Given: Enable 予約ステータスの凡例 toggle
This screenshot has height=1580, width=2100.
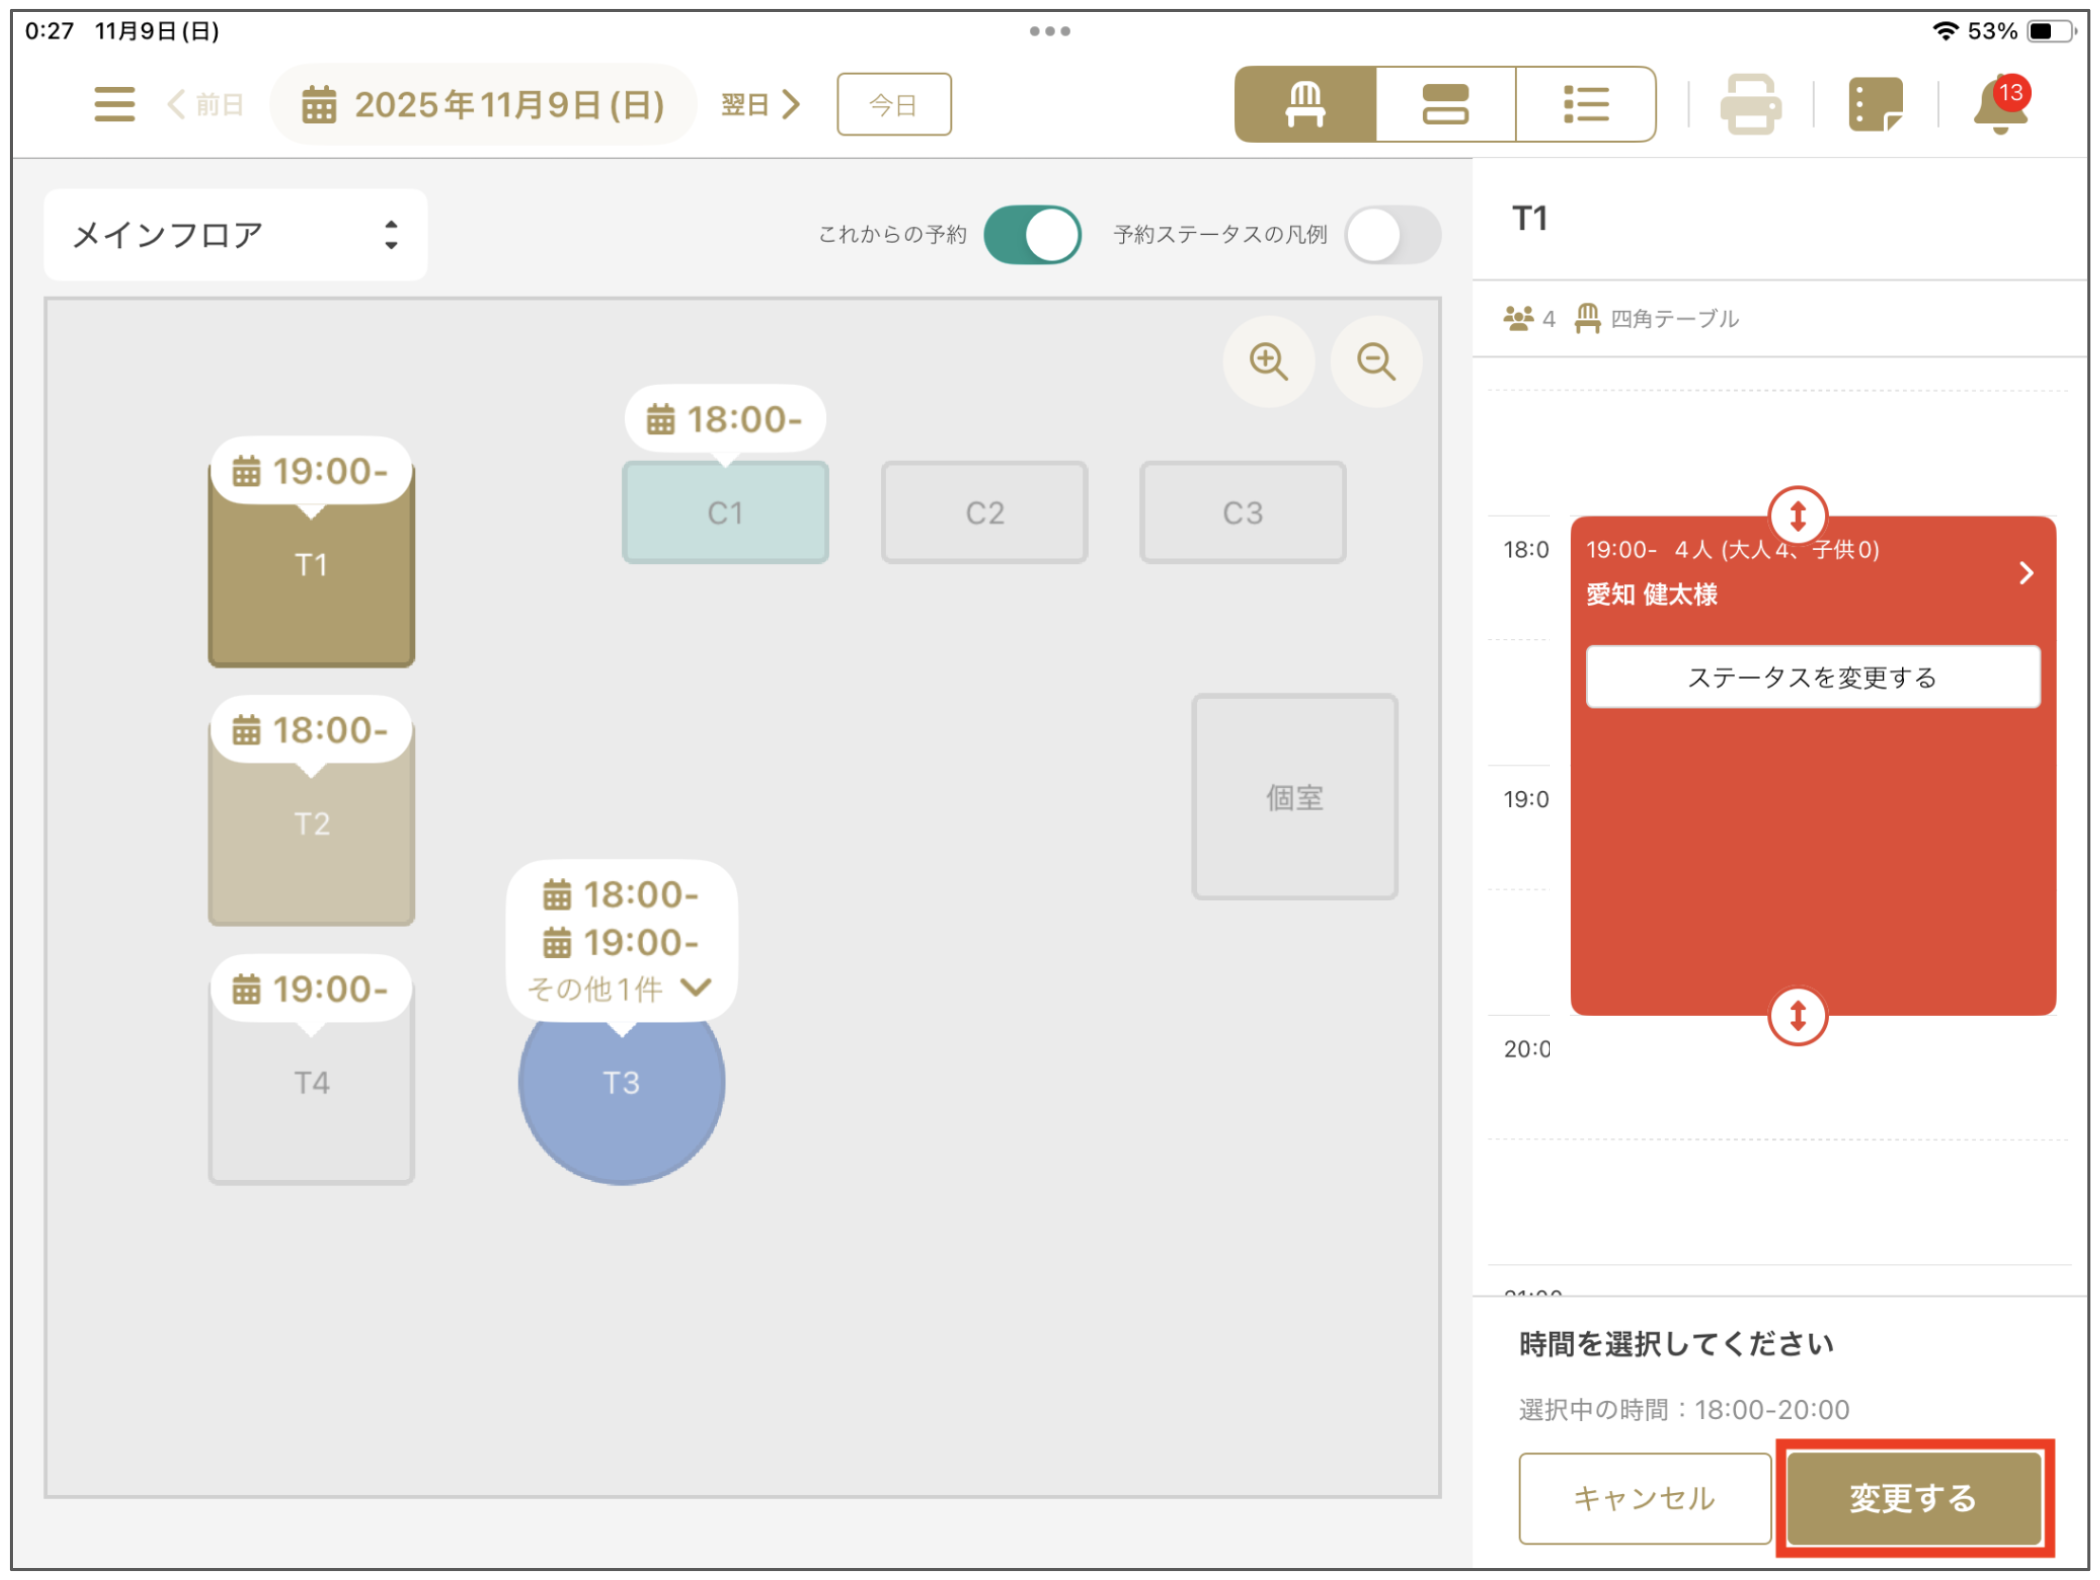Looking at the screenshot, I should click(x=1392, y=235).
